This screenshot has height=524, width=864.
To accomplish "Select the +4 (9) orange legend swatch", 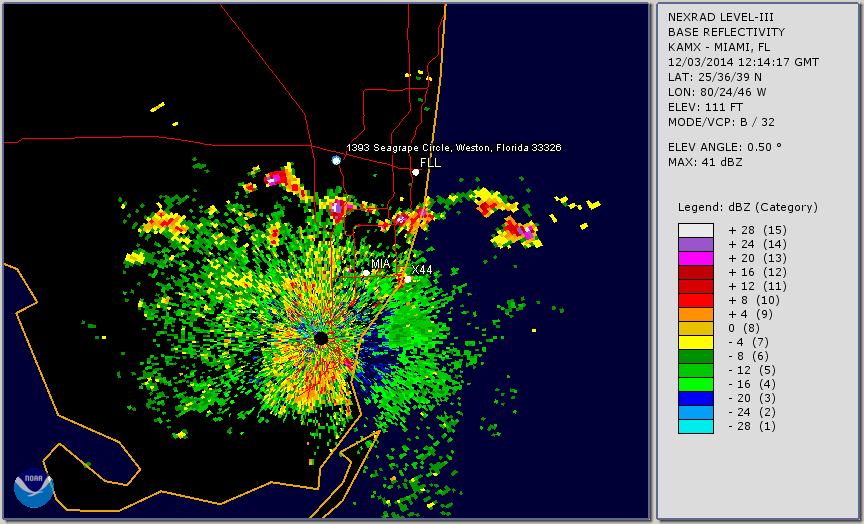I will click(696, 315).
